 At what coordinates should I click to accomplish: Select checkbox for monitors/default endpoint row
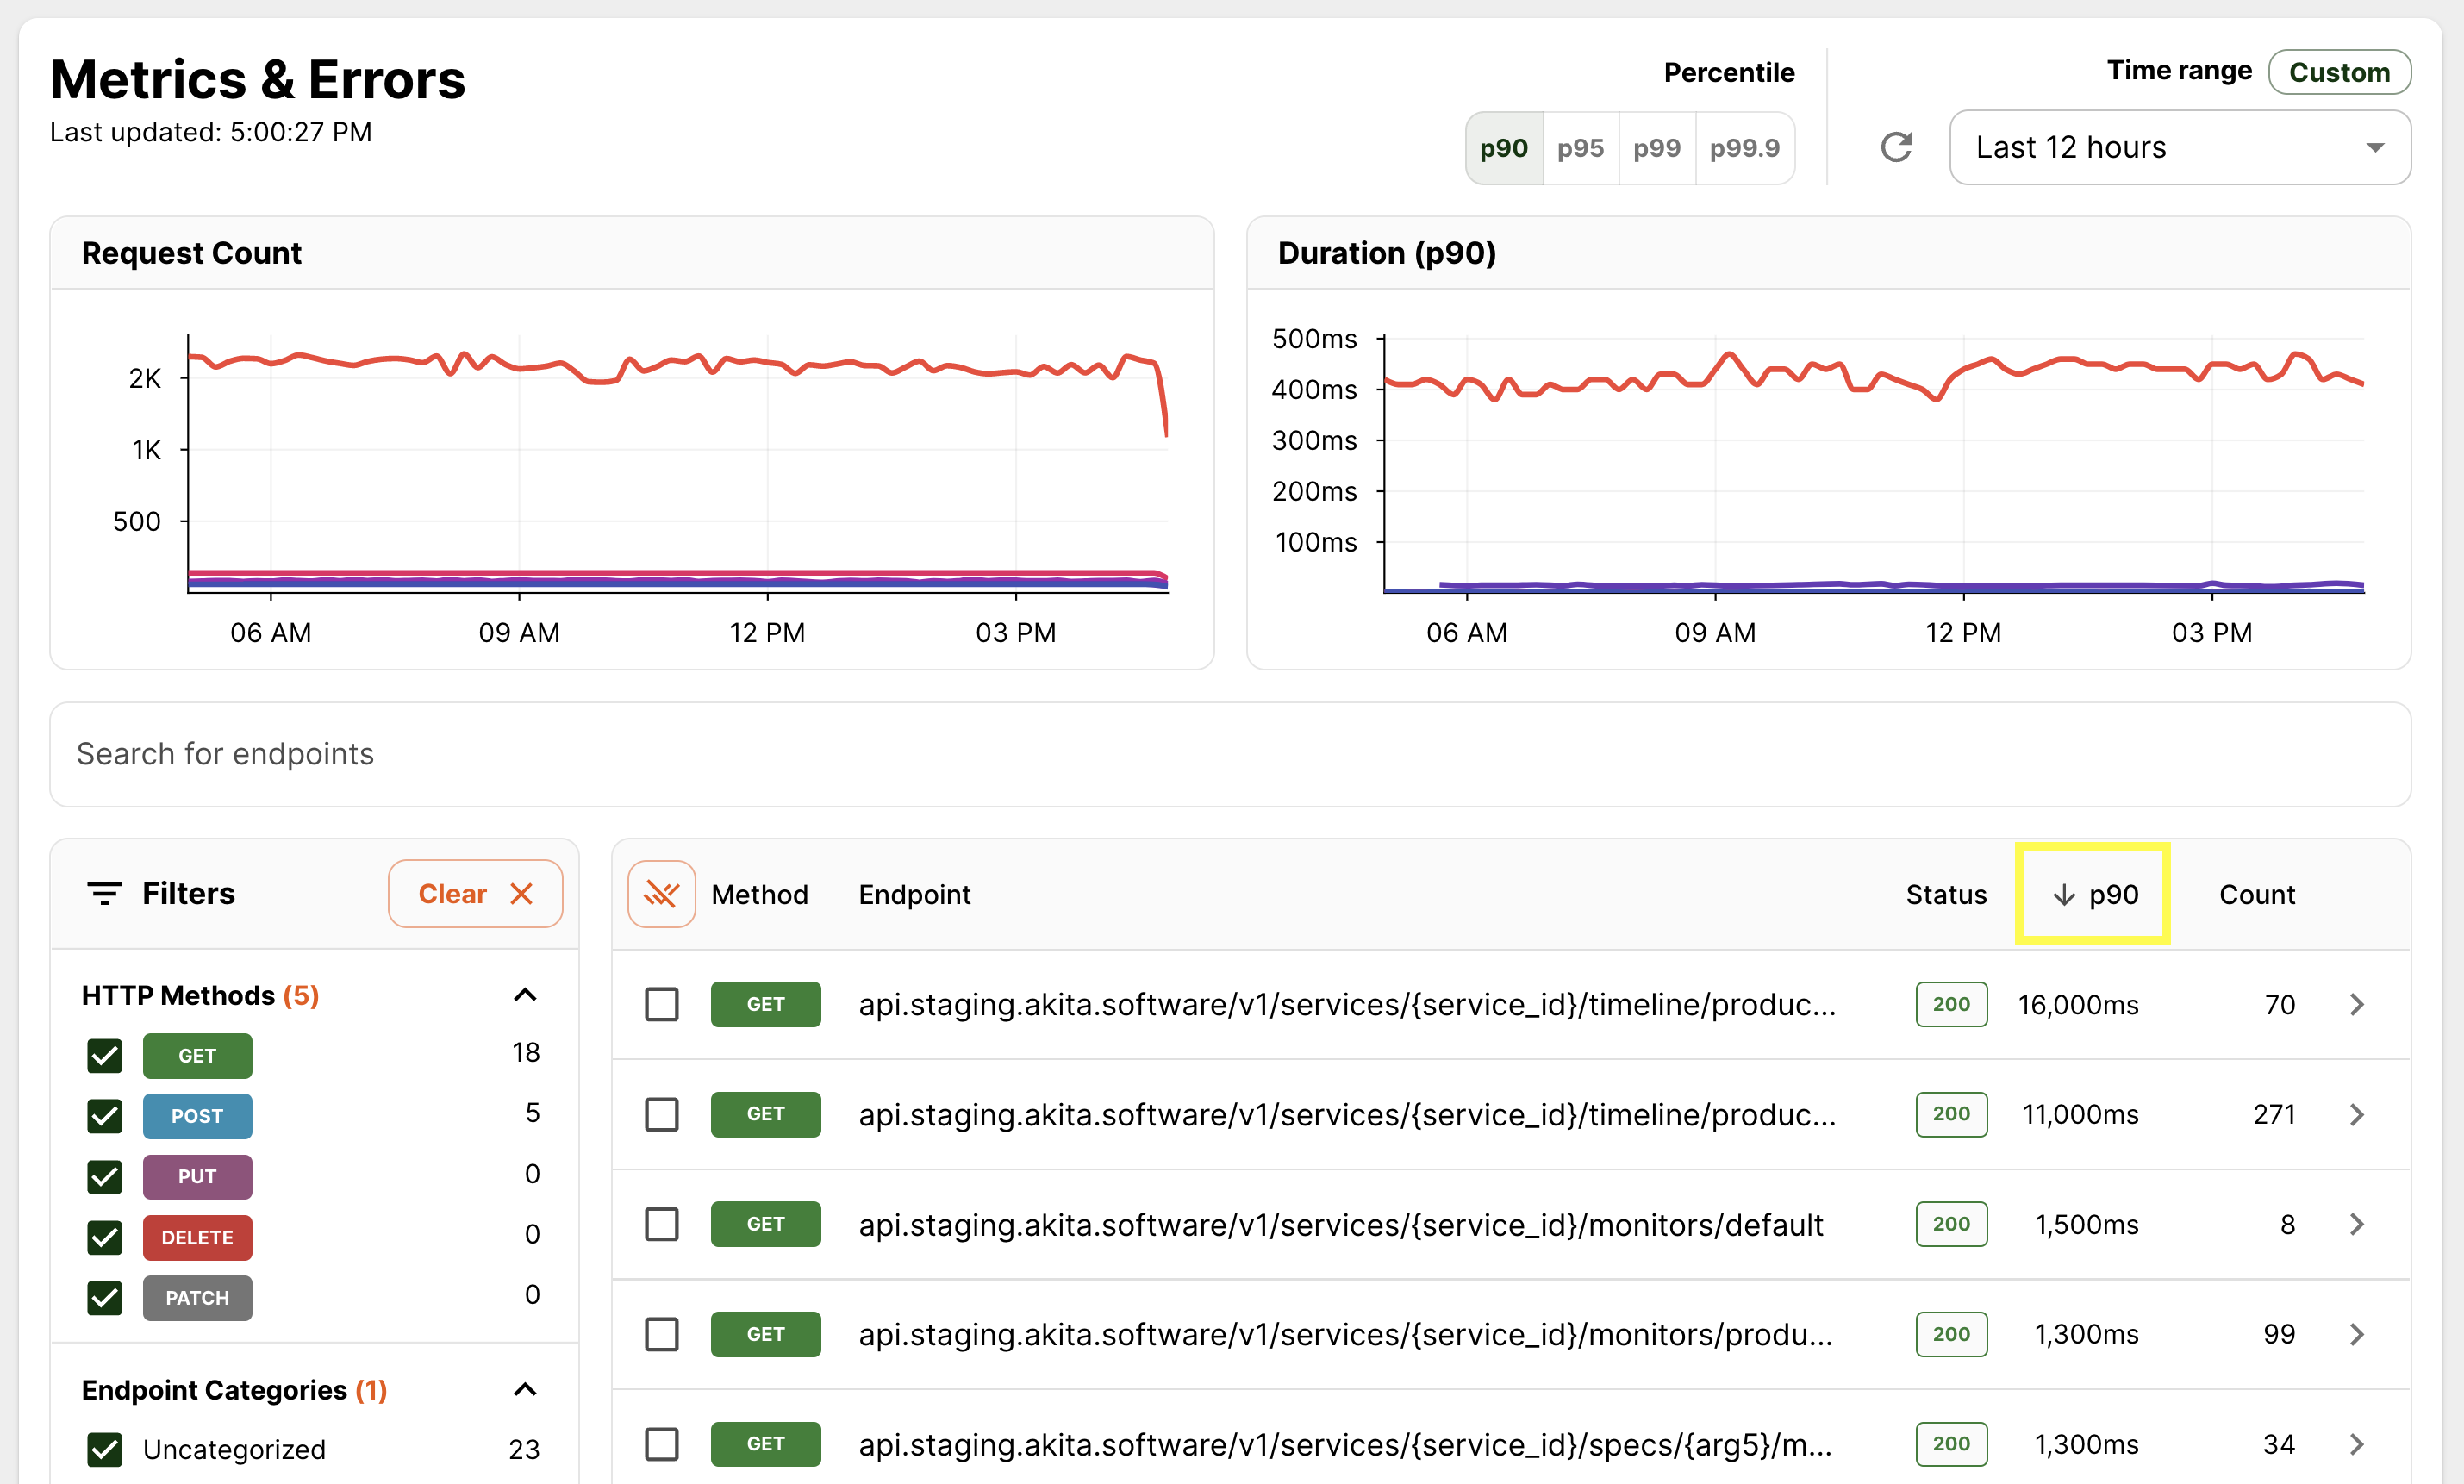[x=661, y=1224]
